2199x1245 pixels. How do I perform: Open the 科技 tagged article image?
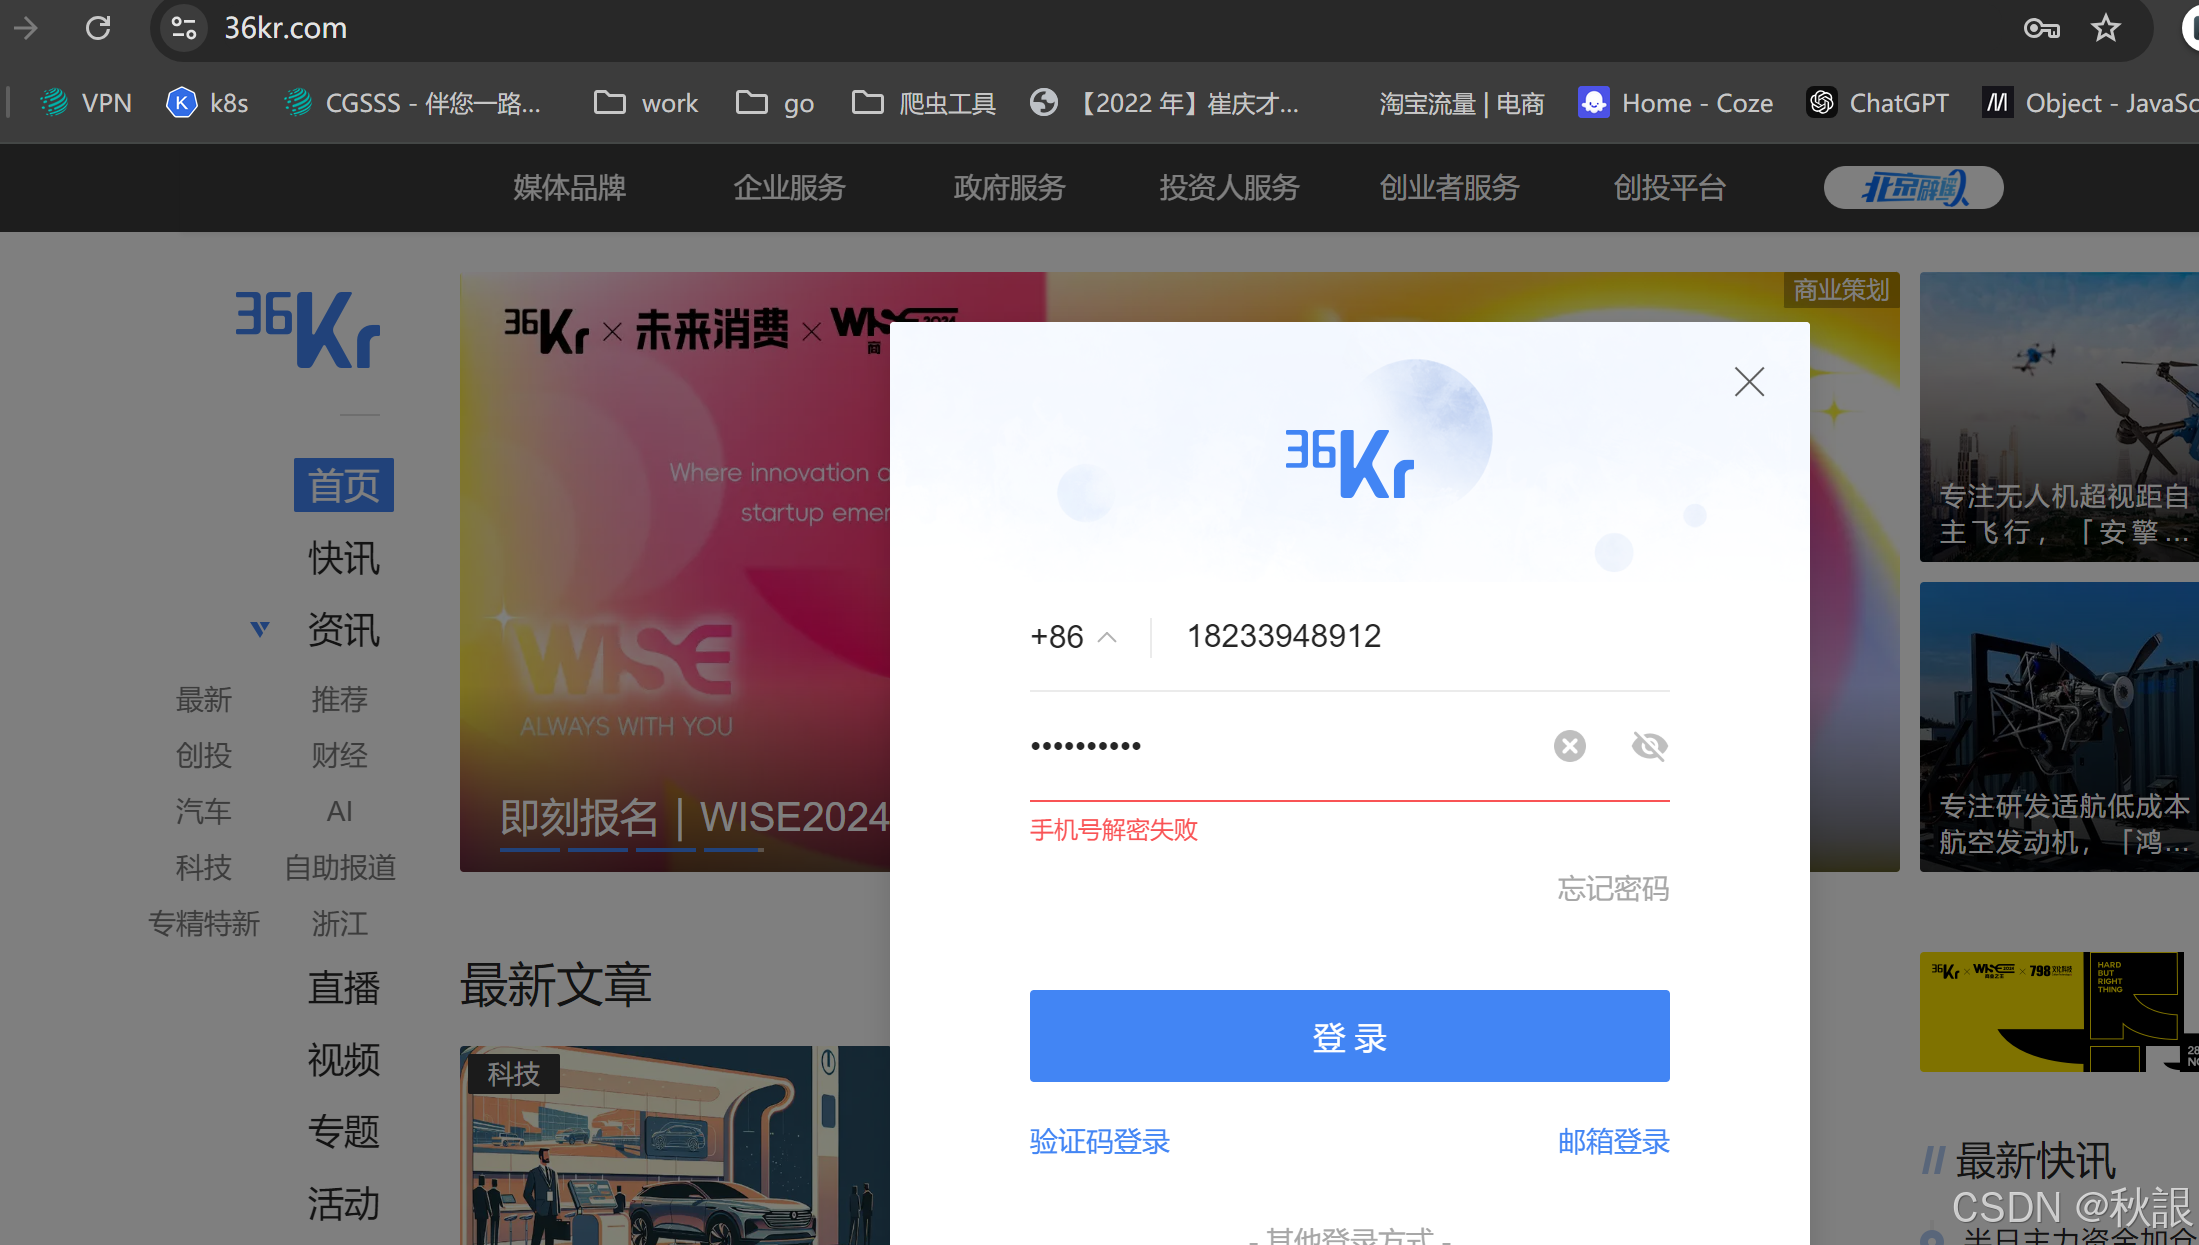click(675, 1146)
